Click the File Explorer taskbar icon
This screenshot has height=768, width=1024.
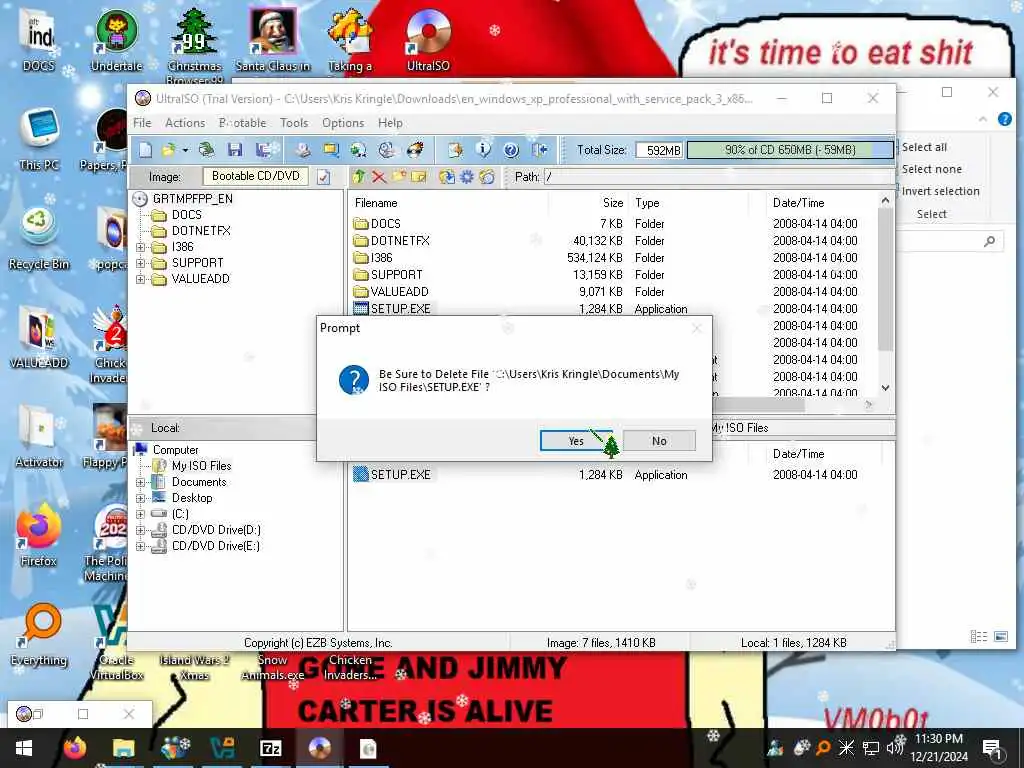click(123, 748)
